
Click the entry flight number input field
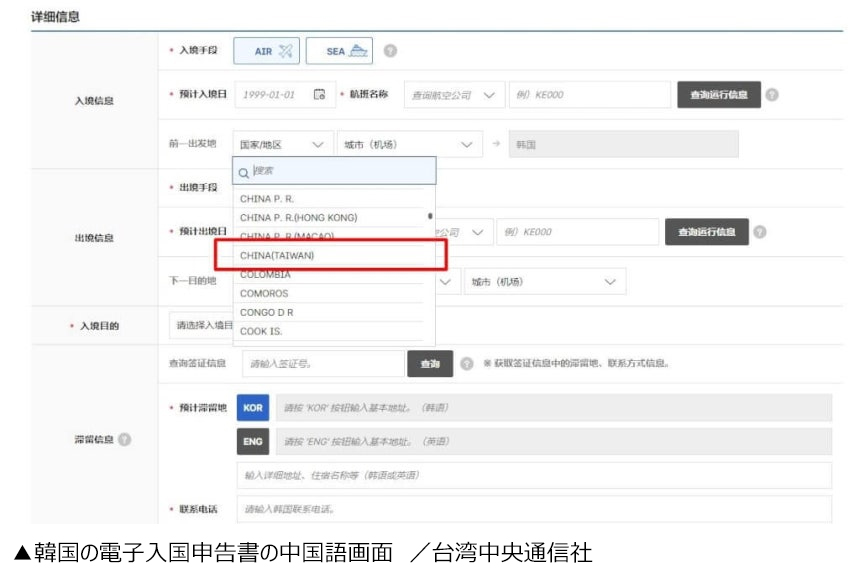588,95
